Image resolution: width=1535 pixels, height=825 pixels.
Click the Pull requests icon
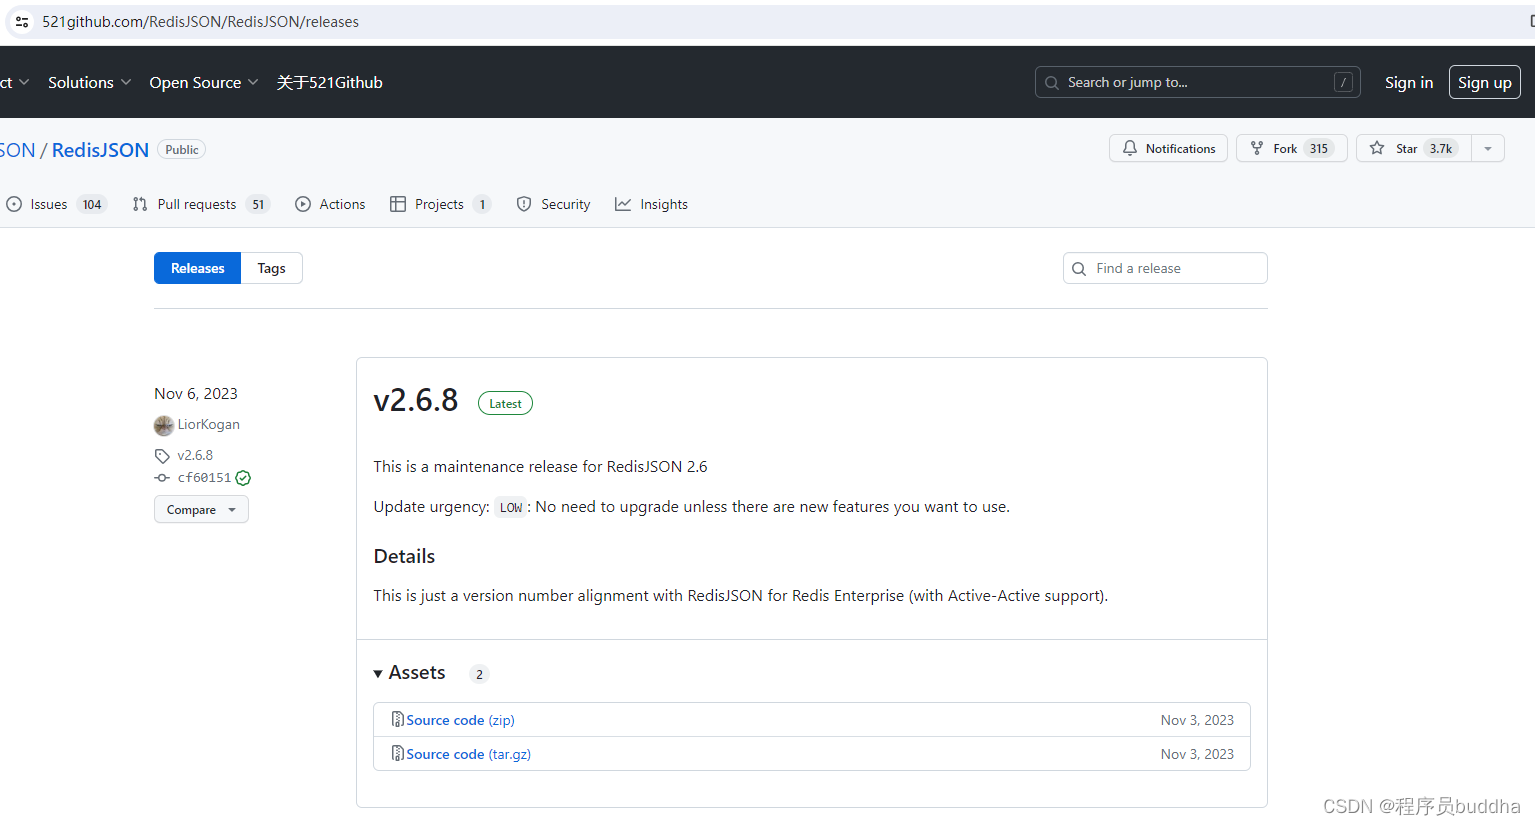click(x=140, y=204)
